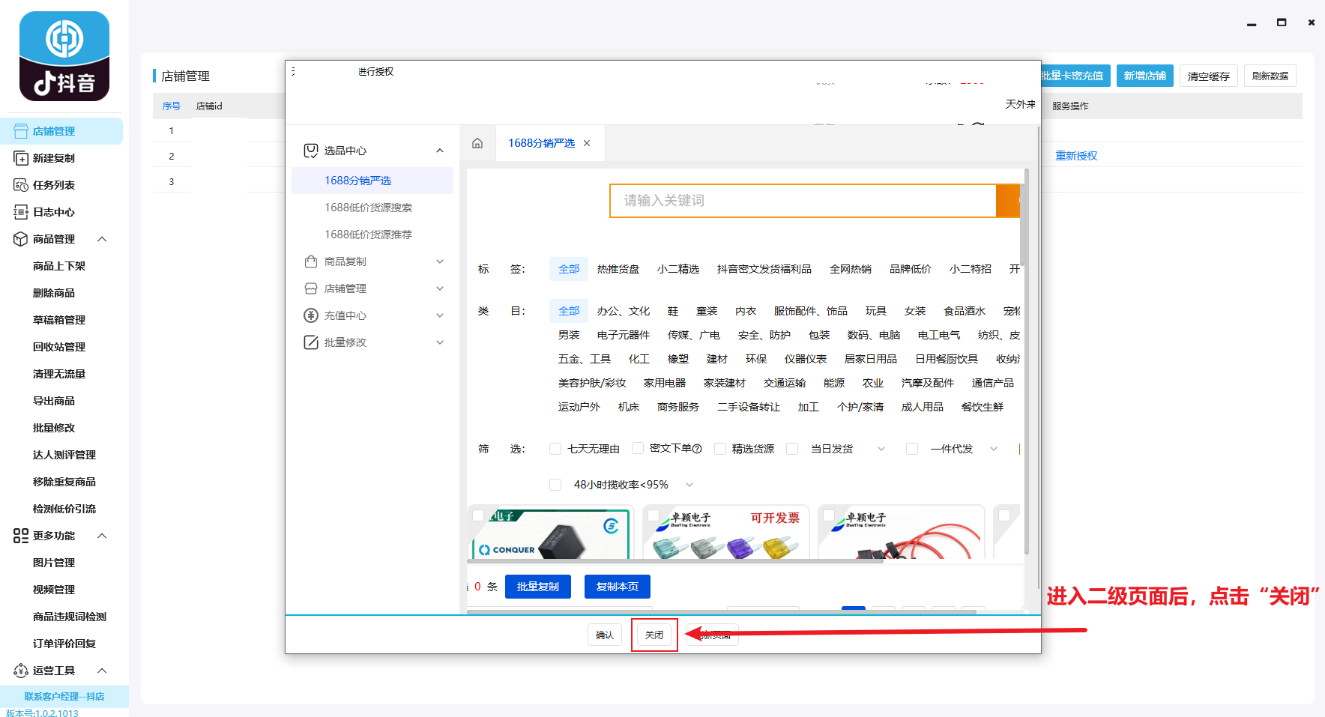The height and width of the screenshot is (717, 1325).
Task: Click the 运营工具 sidebar icon
Action: click(x=20, y=670)
